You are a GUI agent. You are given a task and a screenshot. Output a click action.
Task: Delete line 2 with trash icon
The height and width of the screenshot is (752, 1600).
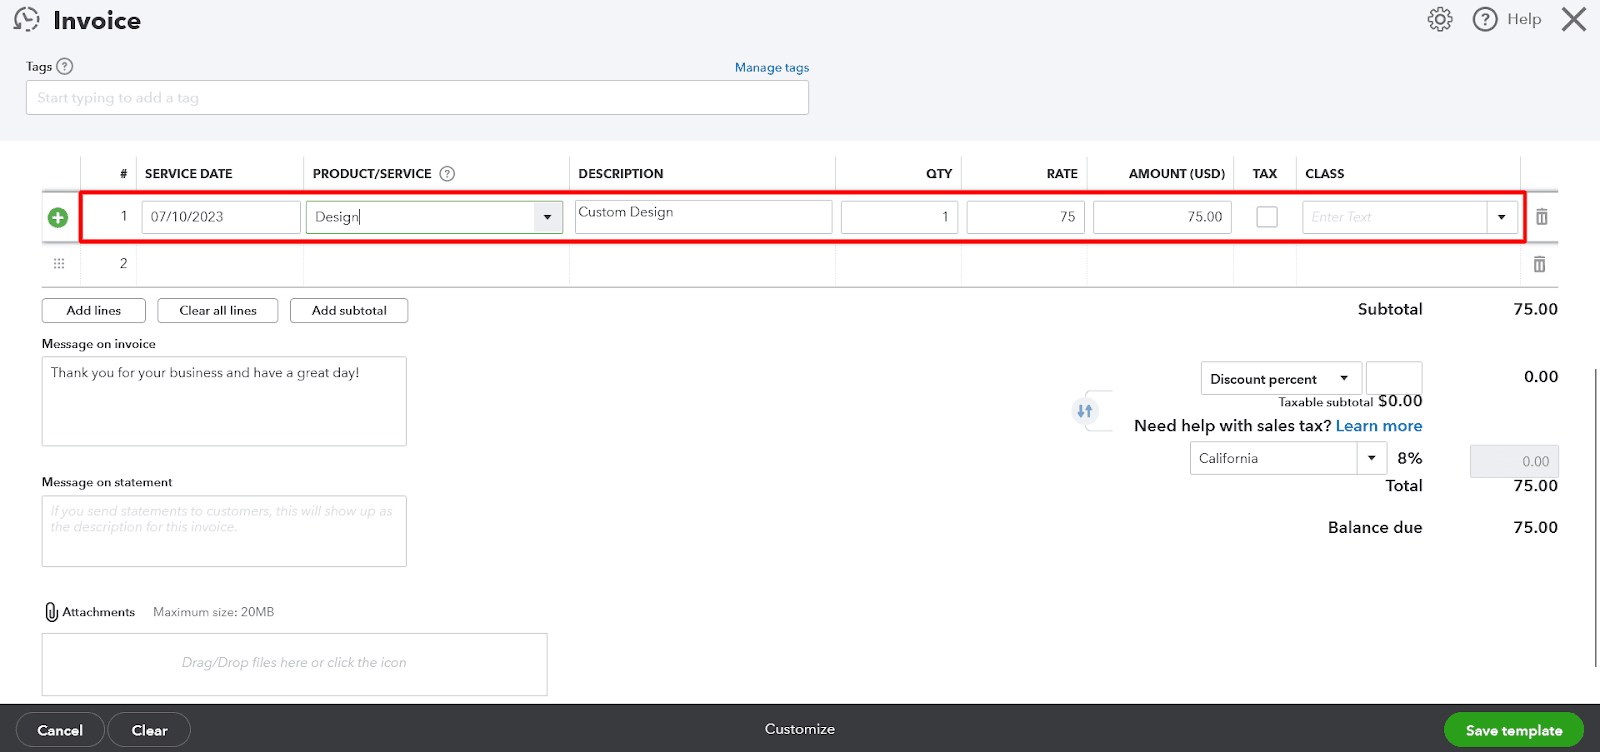tap(1539, 264)
